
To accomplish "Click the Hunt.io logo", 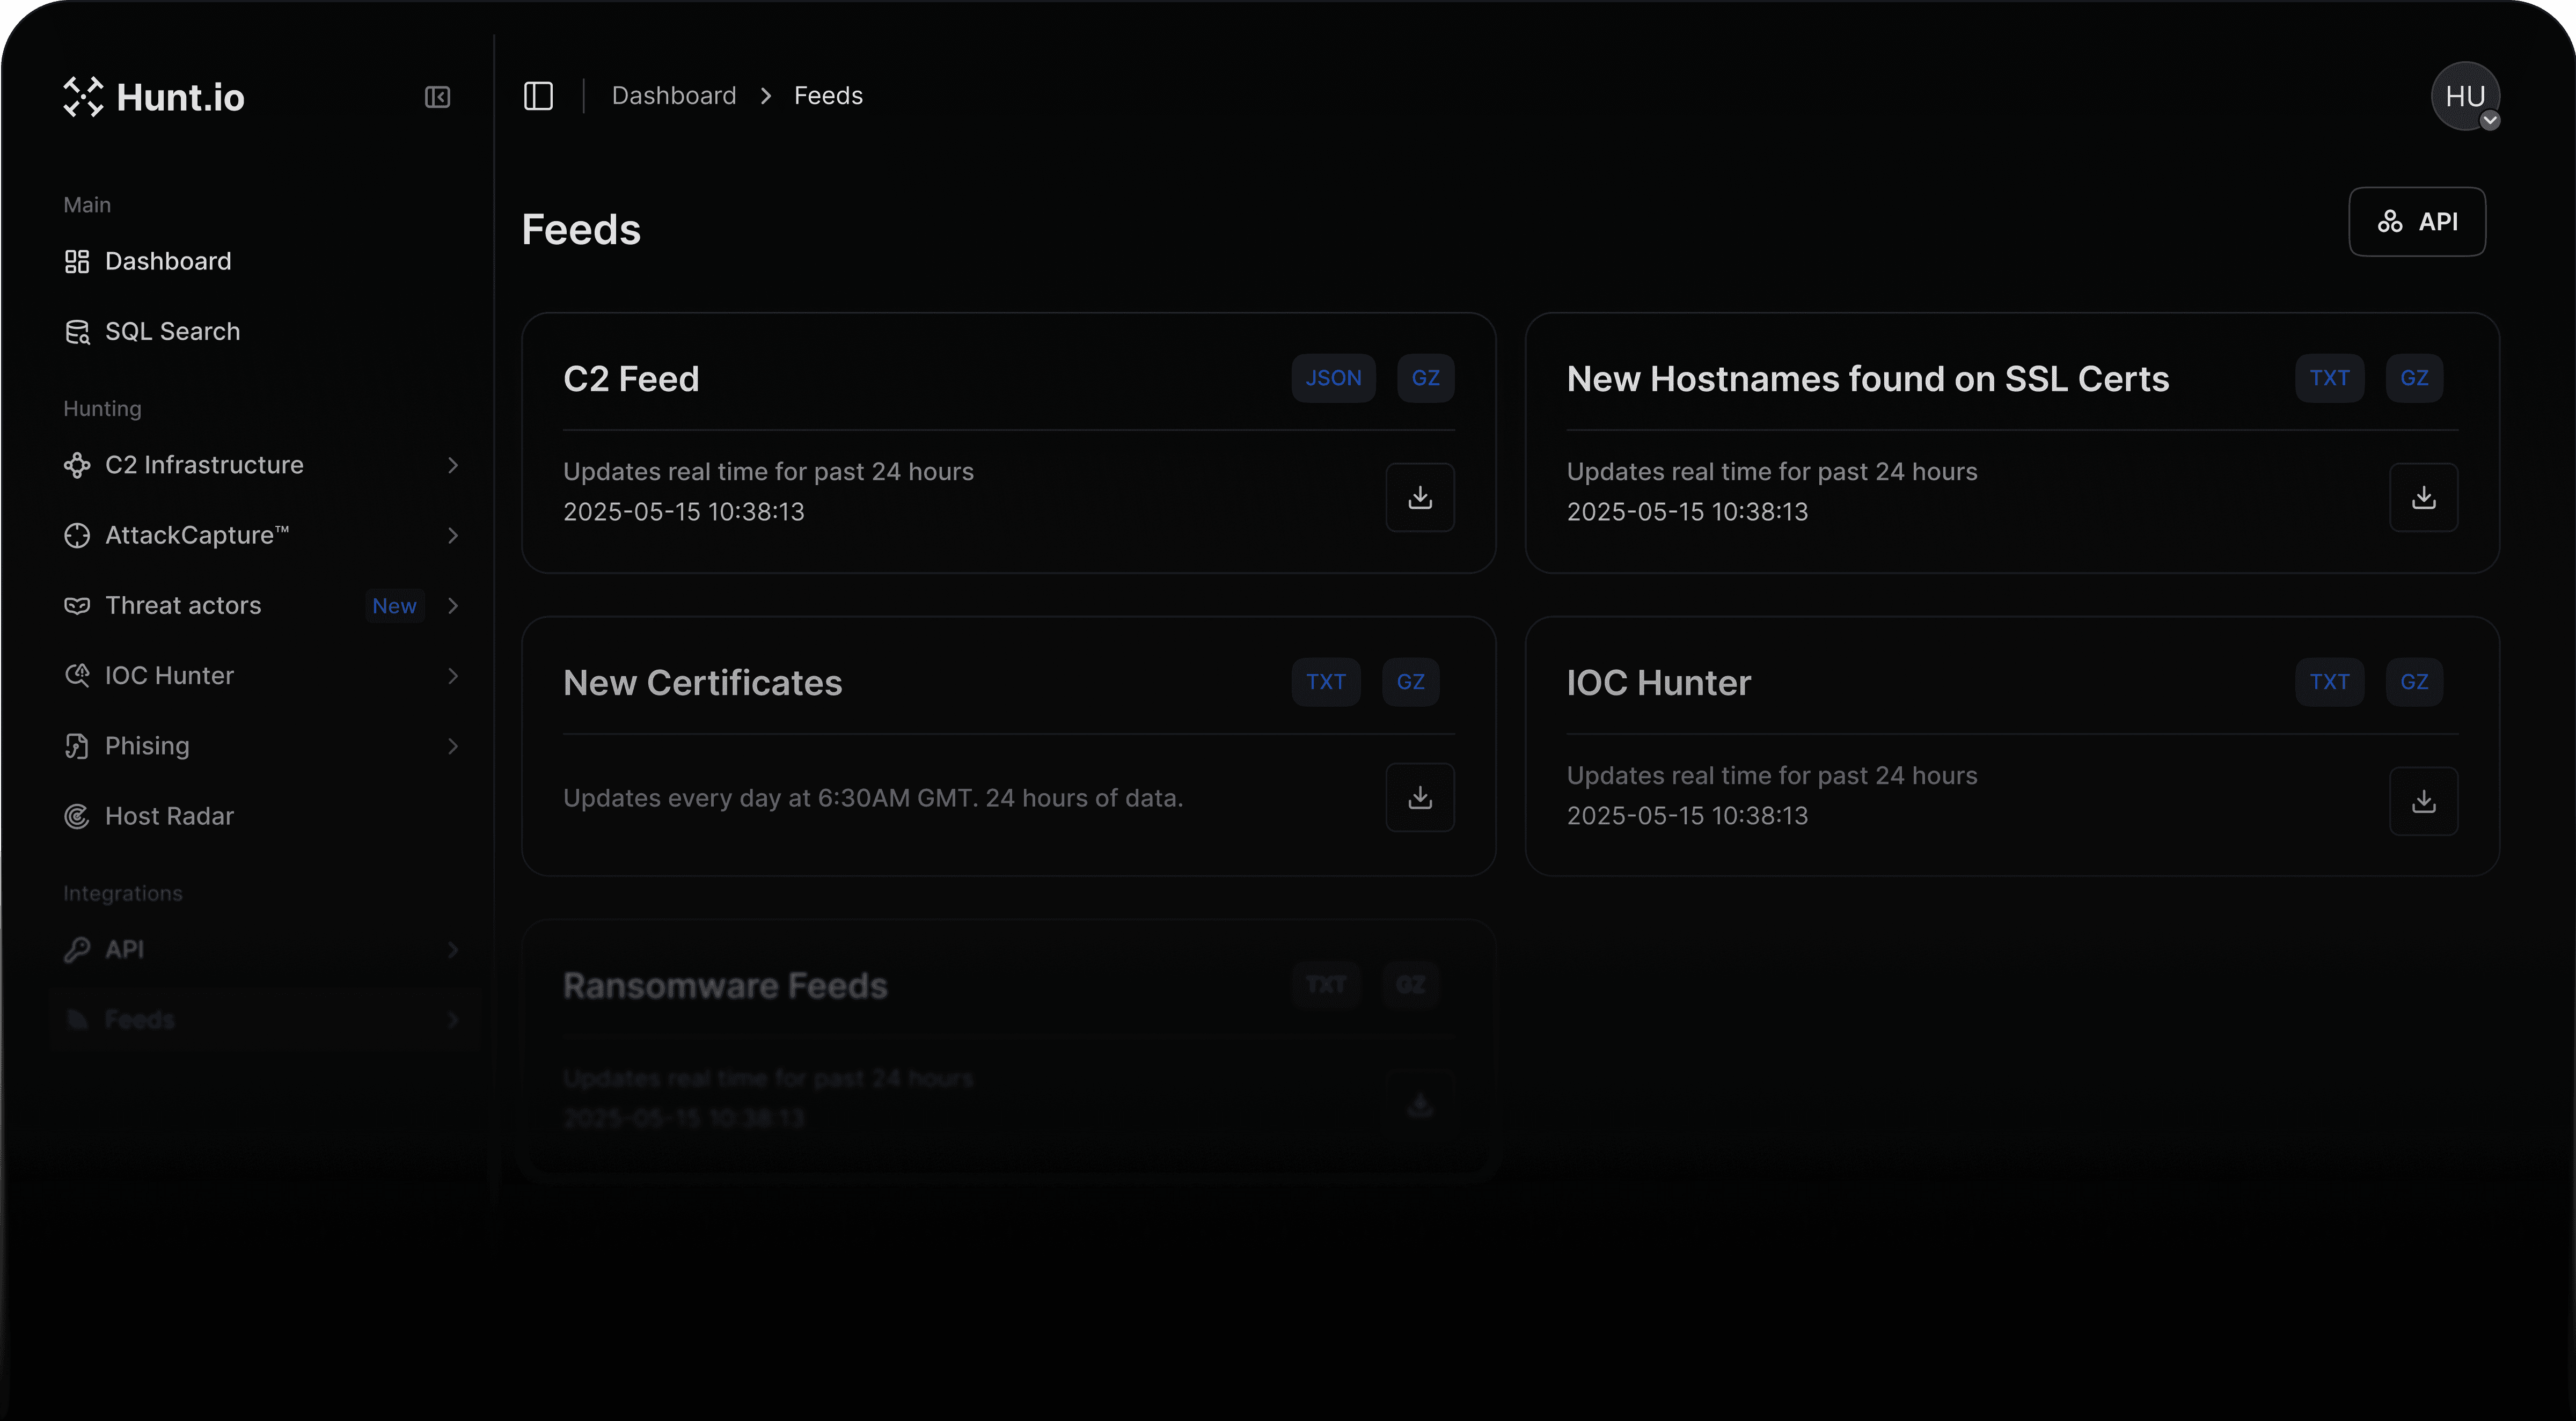I will (154, 97).
